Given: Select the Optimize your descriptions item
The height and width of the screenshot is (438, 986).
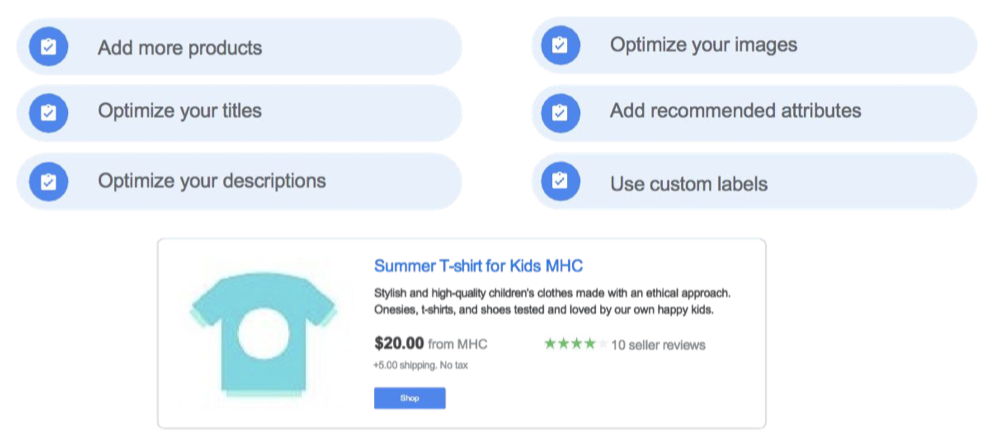Looking at the screenshot, I should [212, 181].
